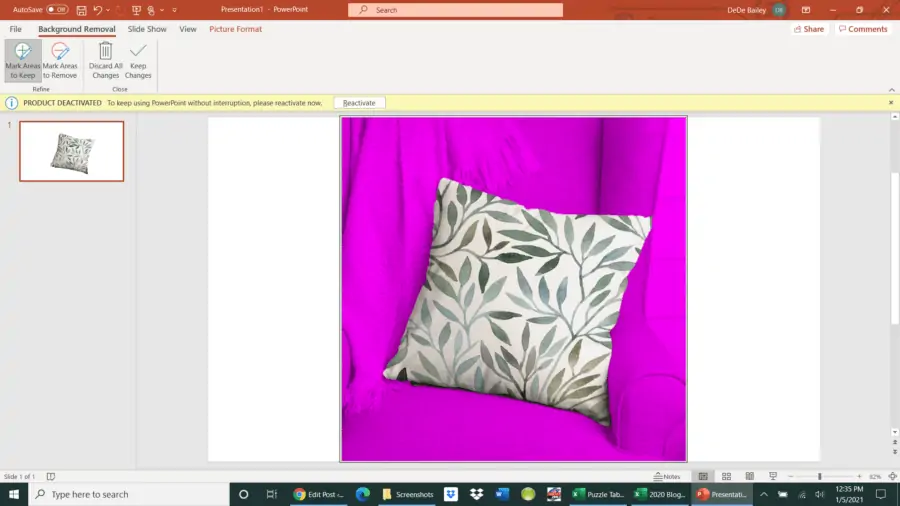
Task: Select the Background Removal tab
Action: click(77, 29)
